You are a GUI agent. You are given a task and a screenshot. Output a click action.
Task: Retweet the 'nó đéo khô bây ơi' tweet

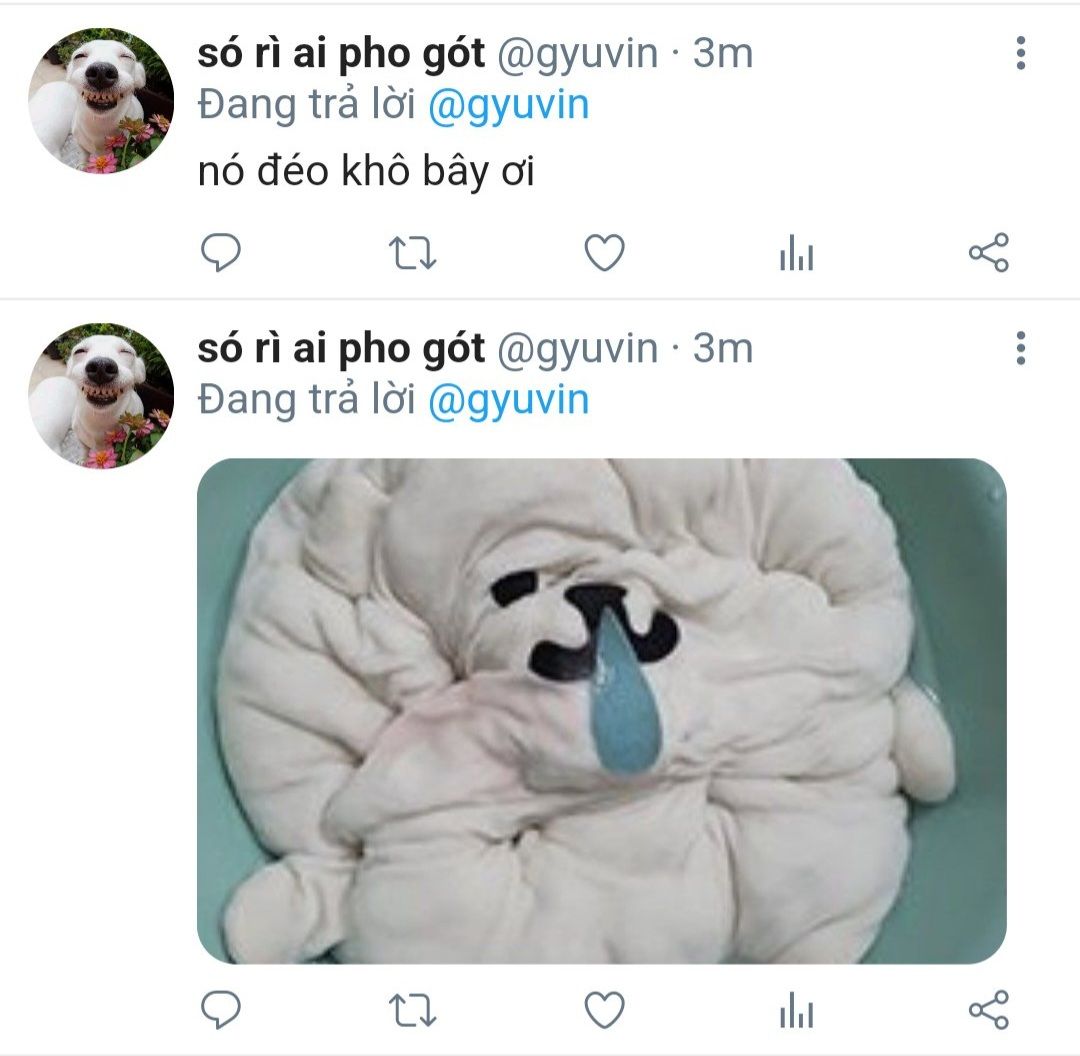[x=412, y=252]
